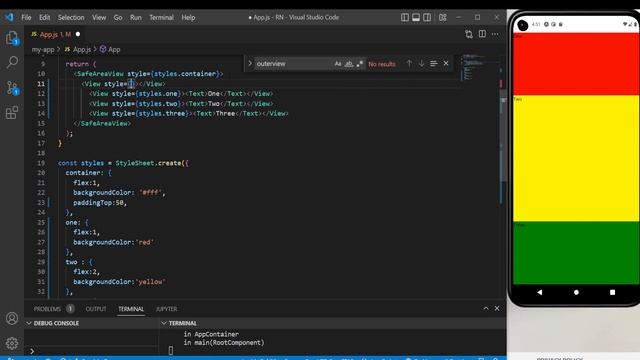Toggle panel layout icon in title bar

[x=416, y=17]
